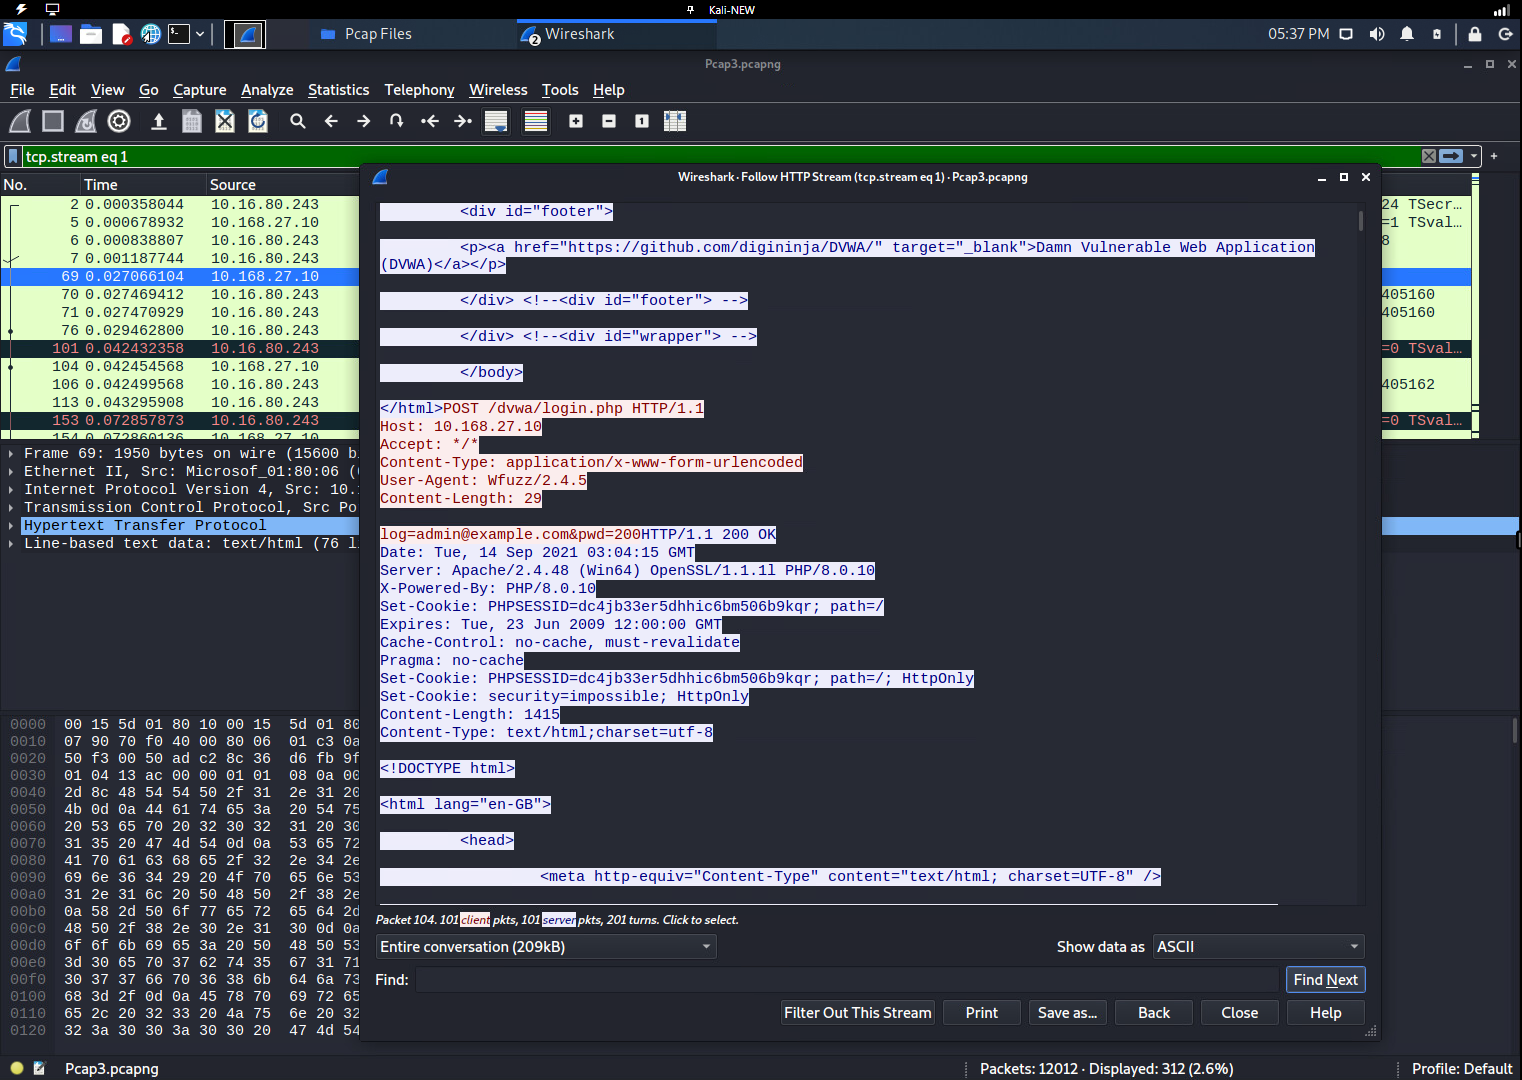The width and height of the screenshot is (1522, 1080).
Task: Open the Capture menu
Action: coord(199,90)
